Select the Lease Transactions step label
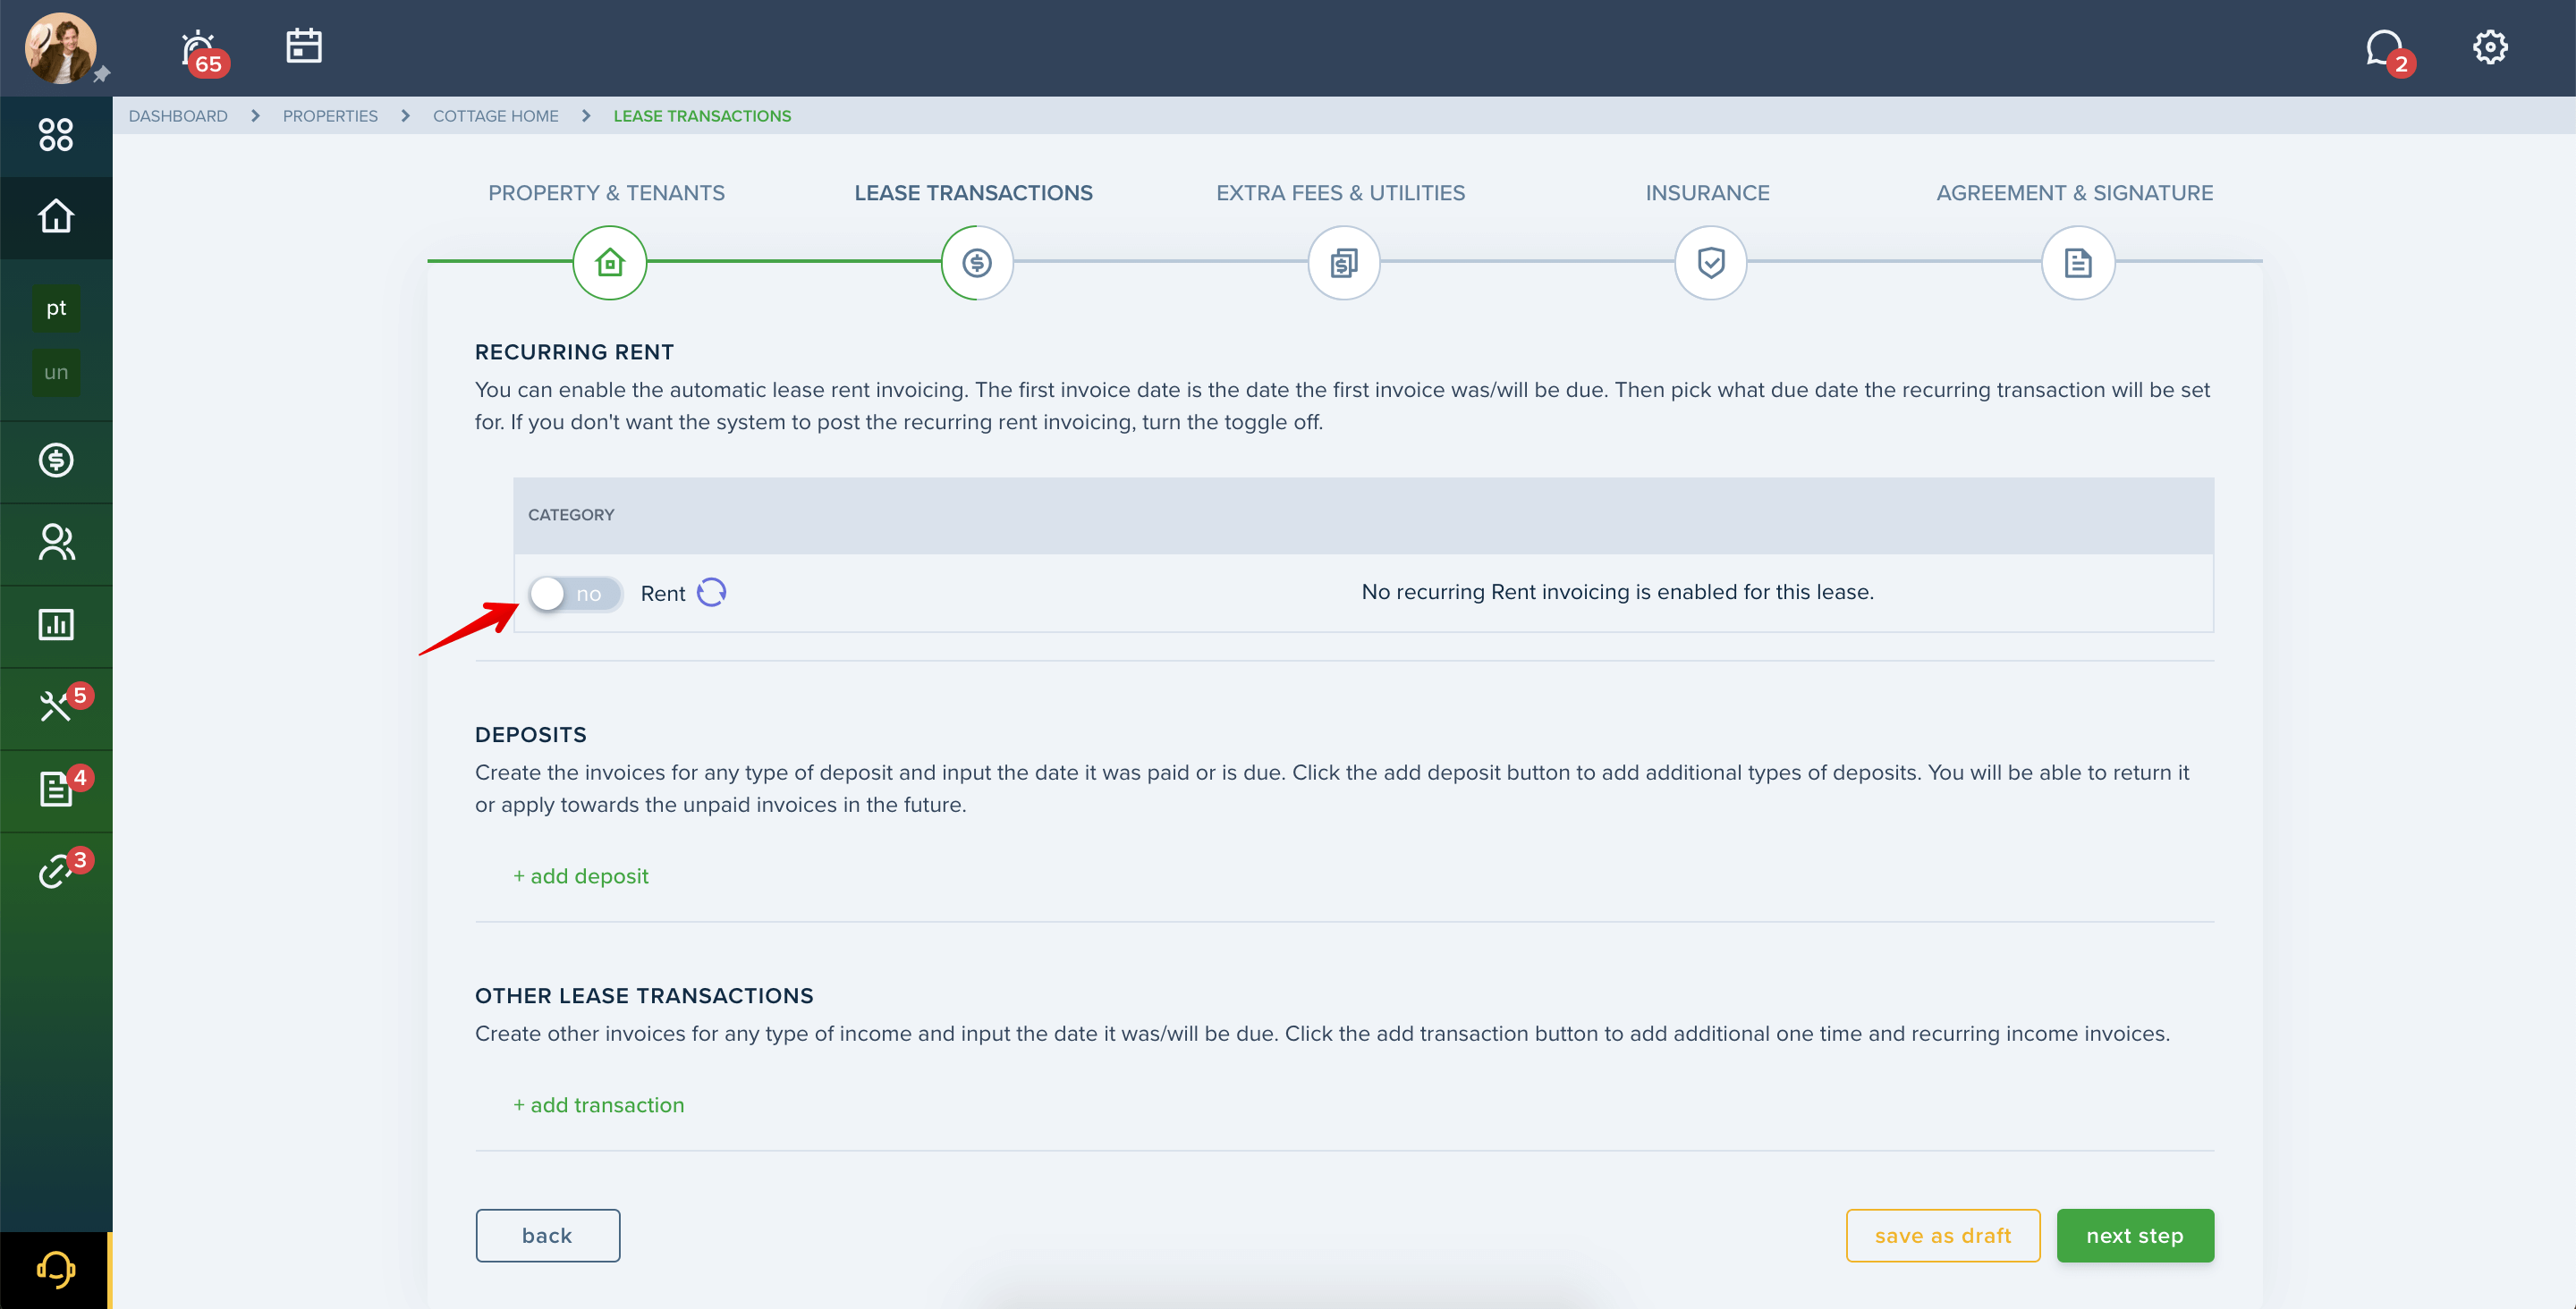 pyautogui.click(x=973, y=193)
